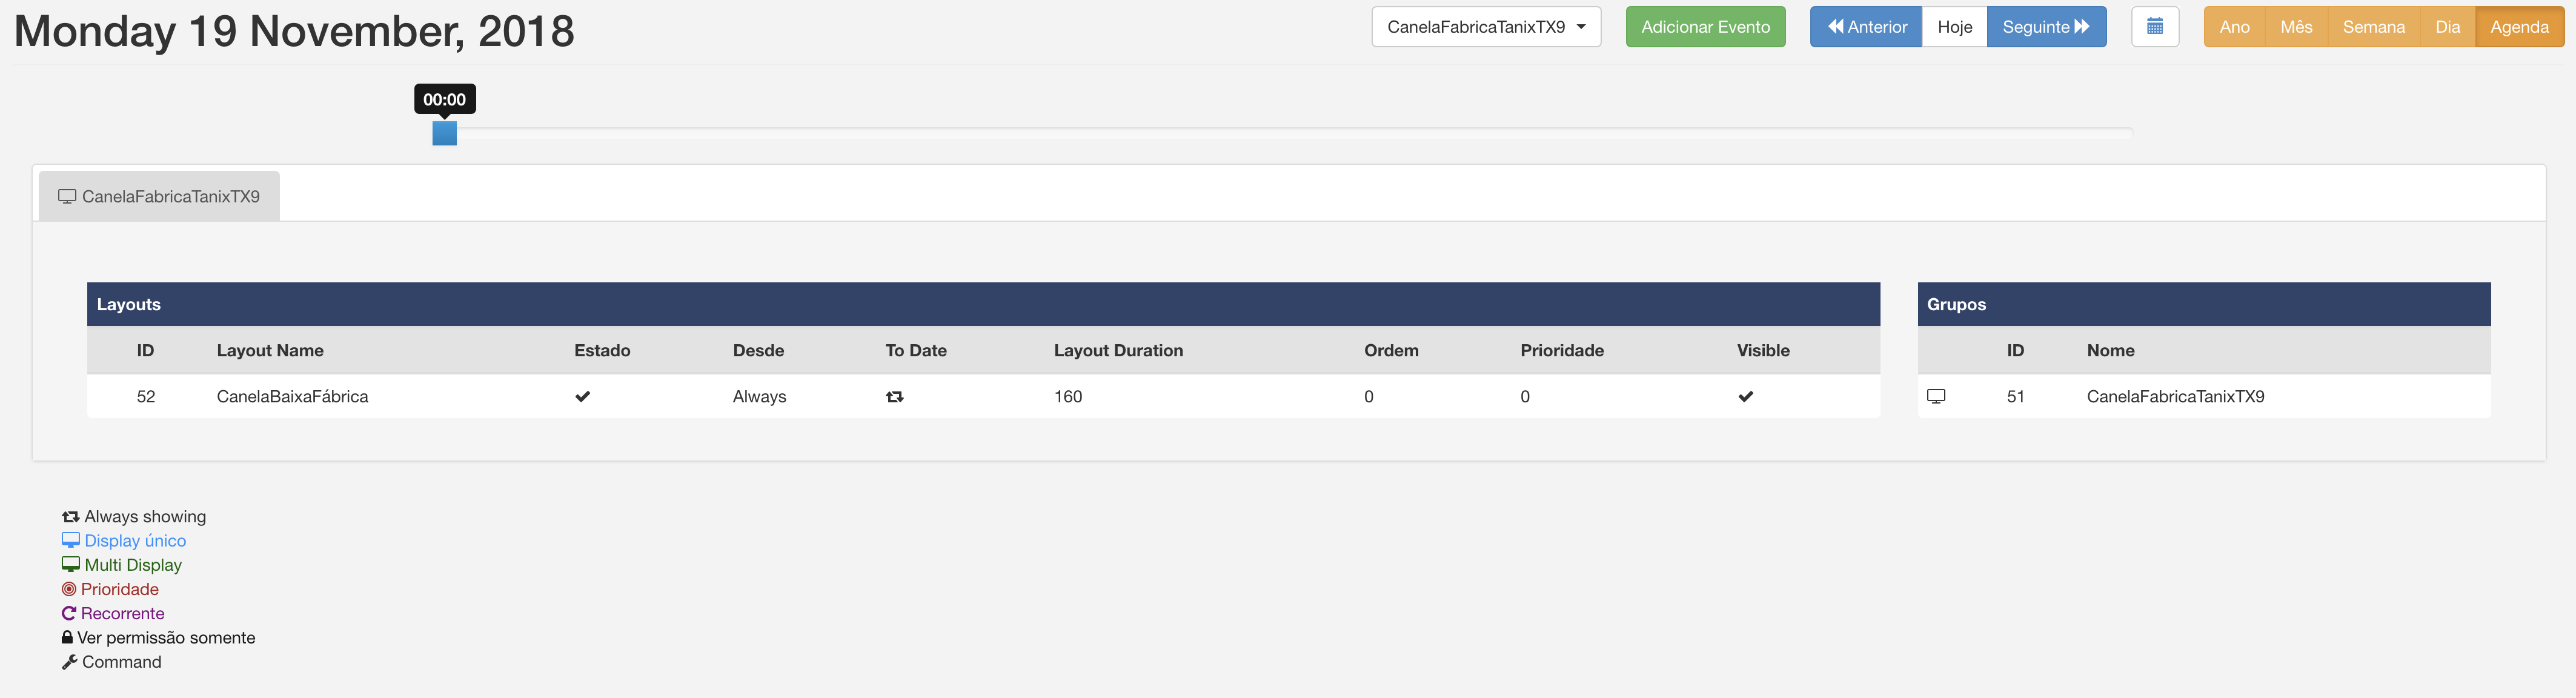Click the To Date column header
2576x698 pixels.
pos(916,351)
